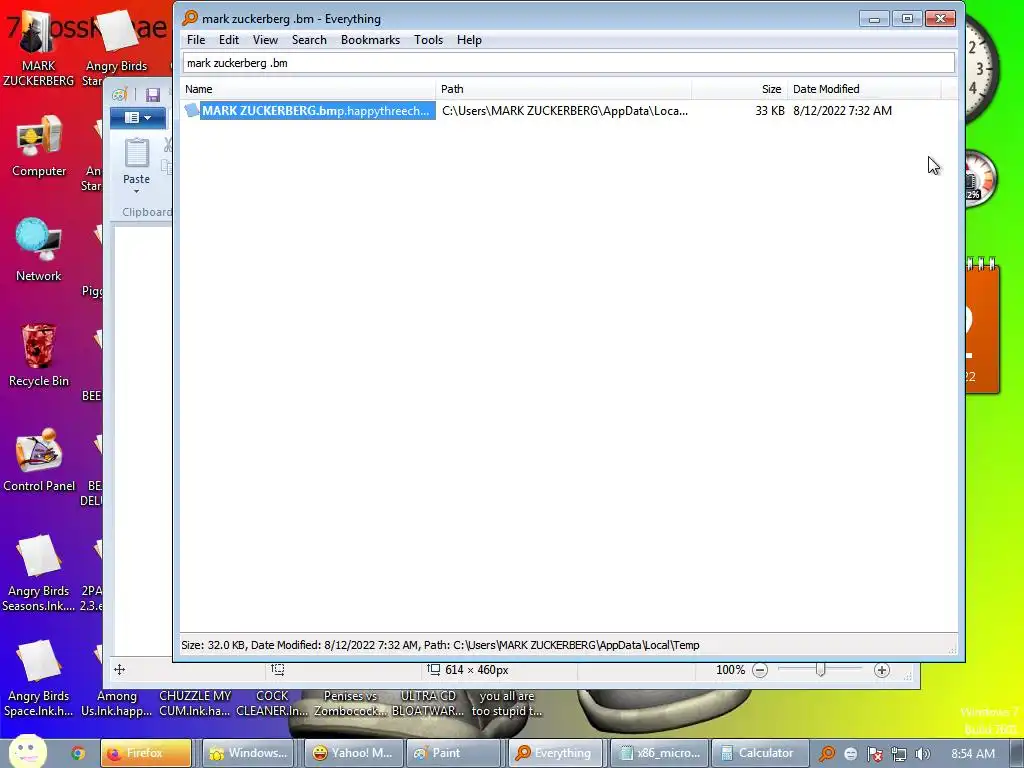
Task: Click the Paste clipboard icon in Paint
Action: pyautogui.click(x=136, y=153)
